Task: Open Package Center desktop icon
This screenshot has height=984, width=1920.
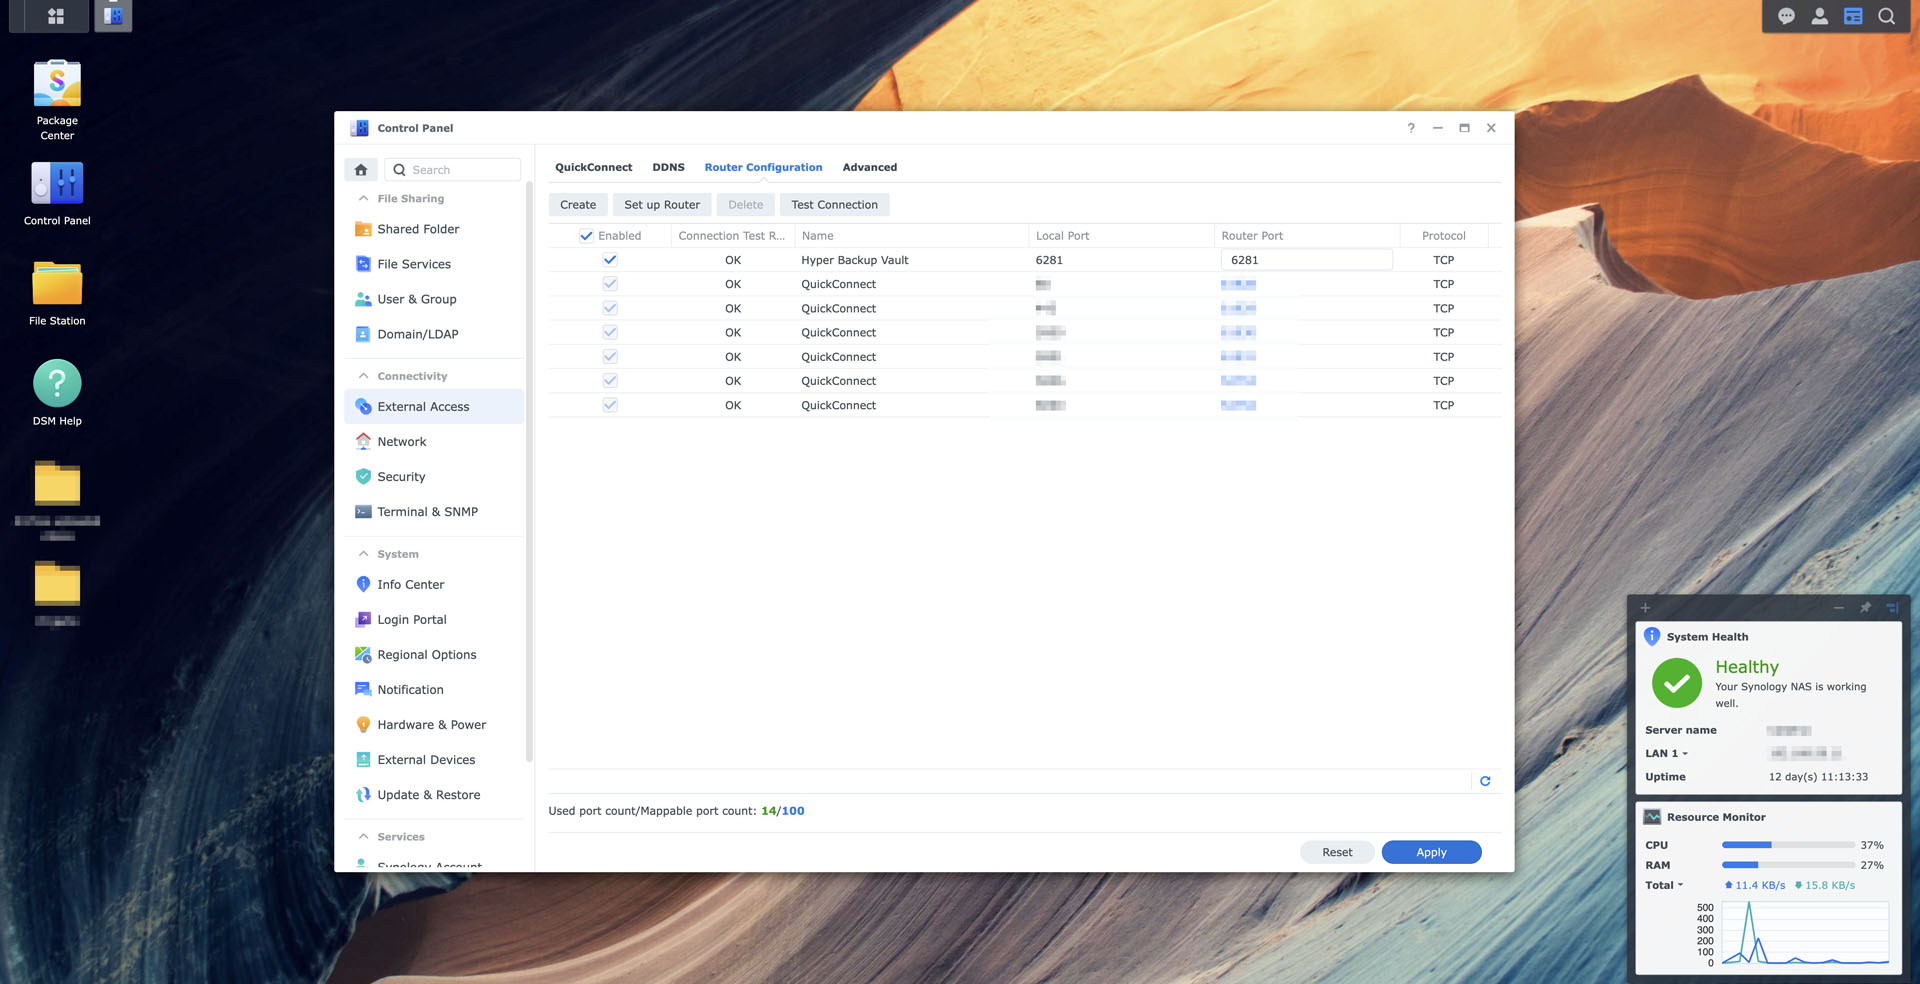Action: [x=57, y=100]
